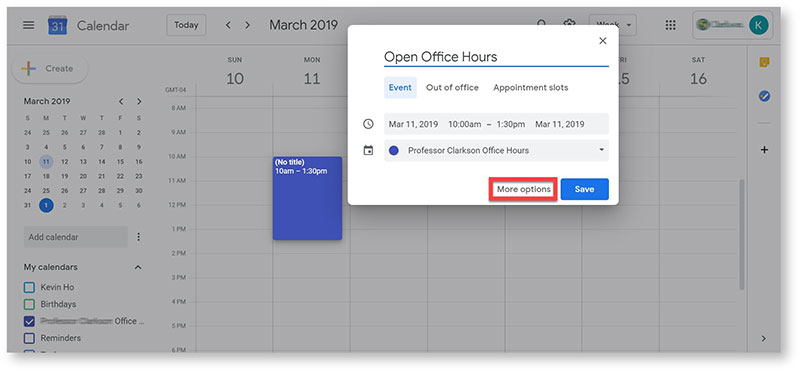
Task: Toggle the Birthdays calendar checkbox
Action: click(30, 304)
